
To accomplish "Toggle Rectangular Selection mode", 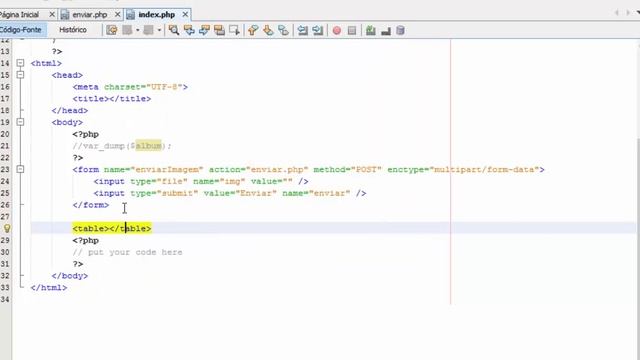I will [234, 30].
